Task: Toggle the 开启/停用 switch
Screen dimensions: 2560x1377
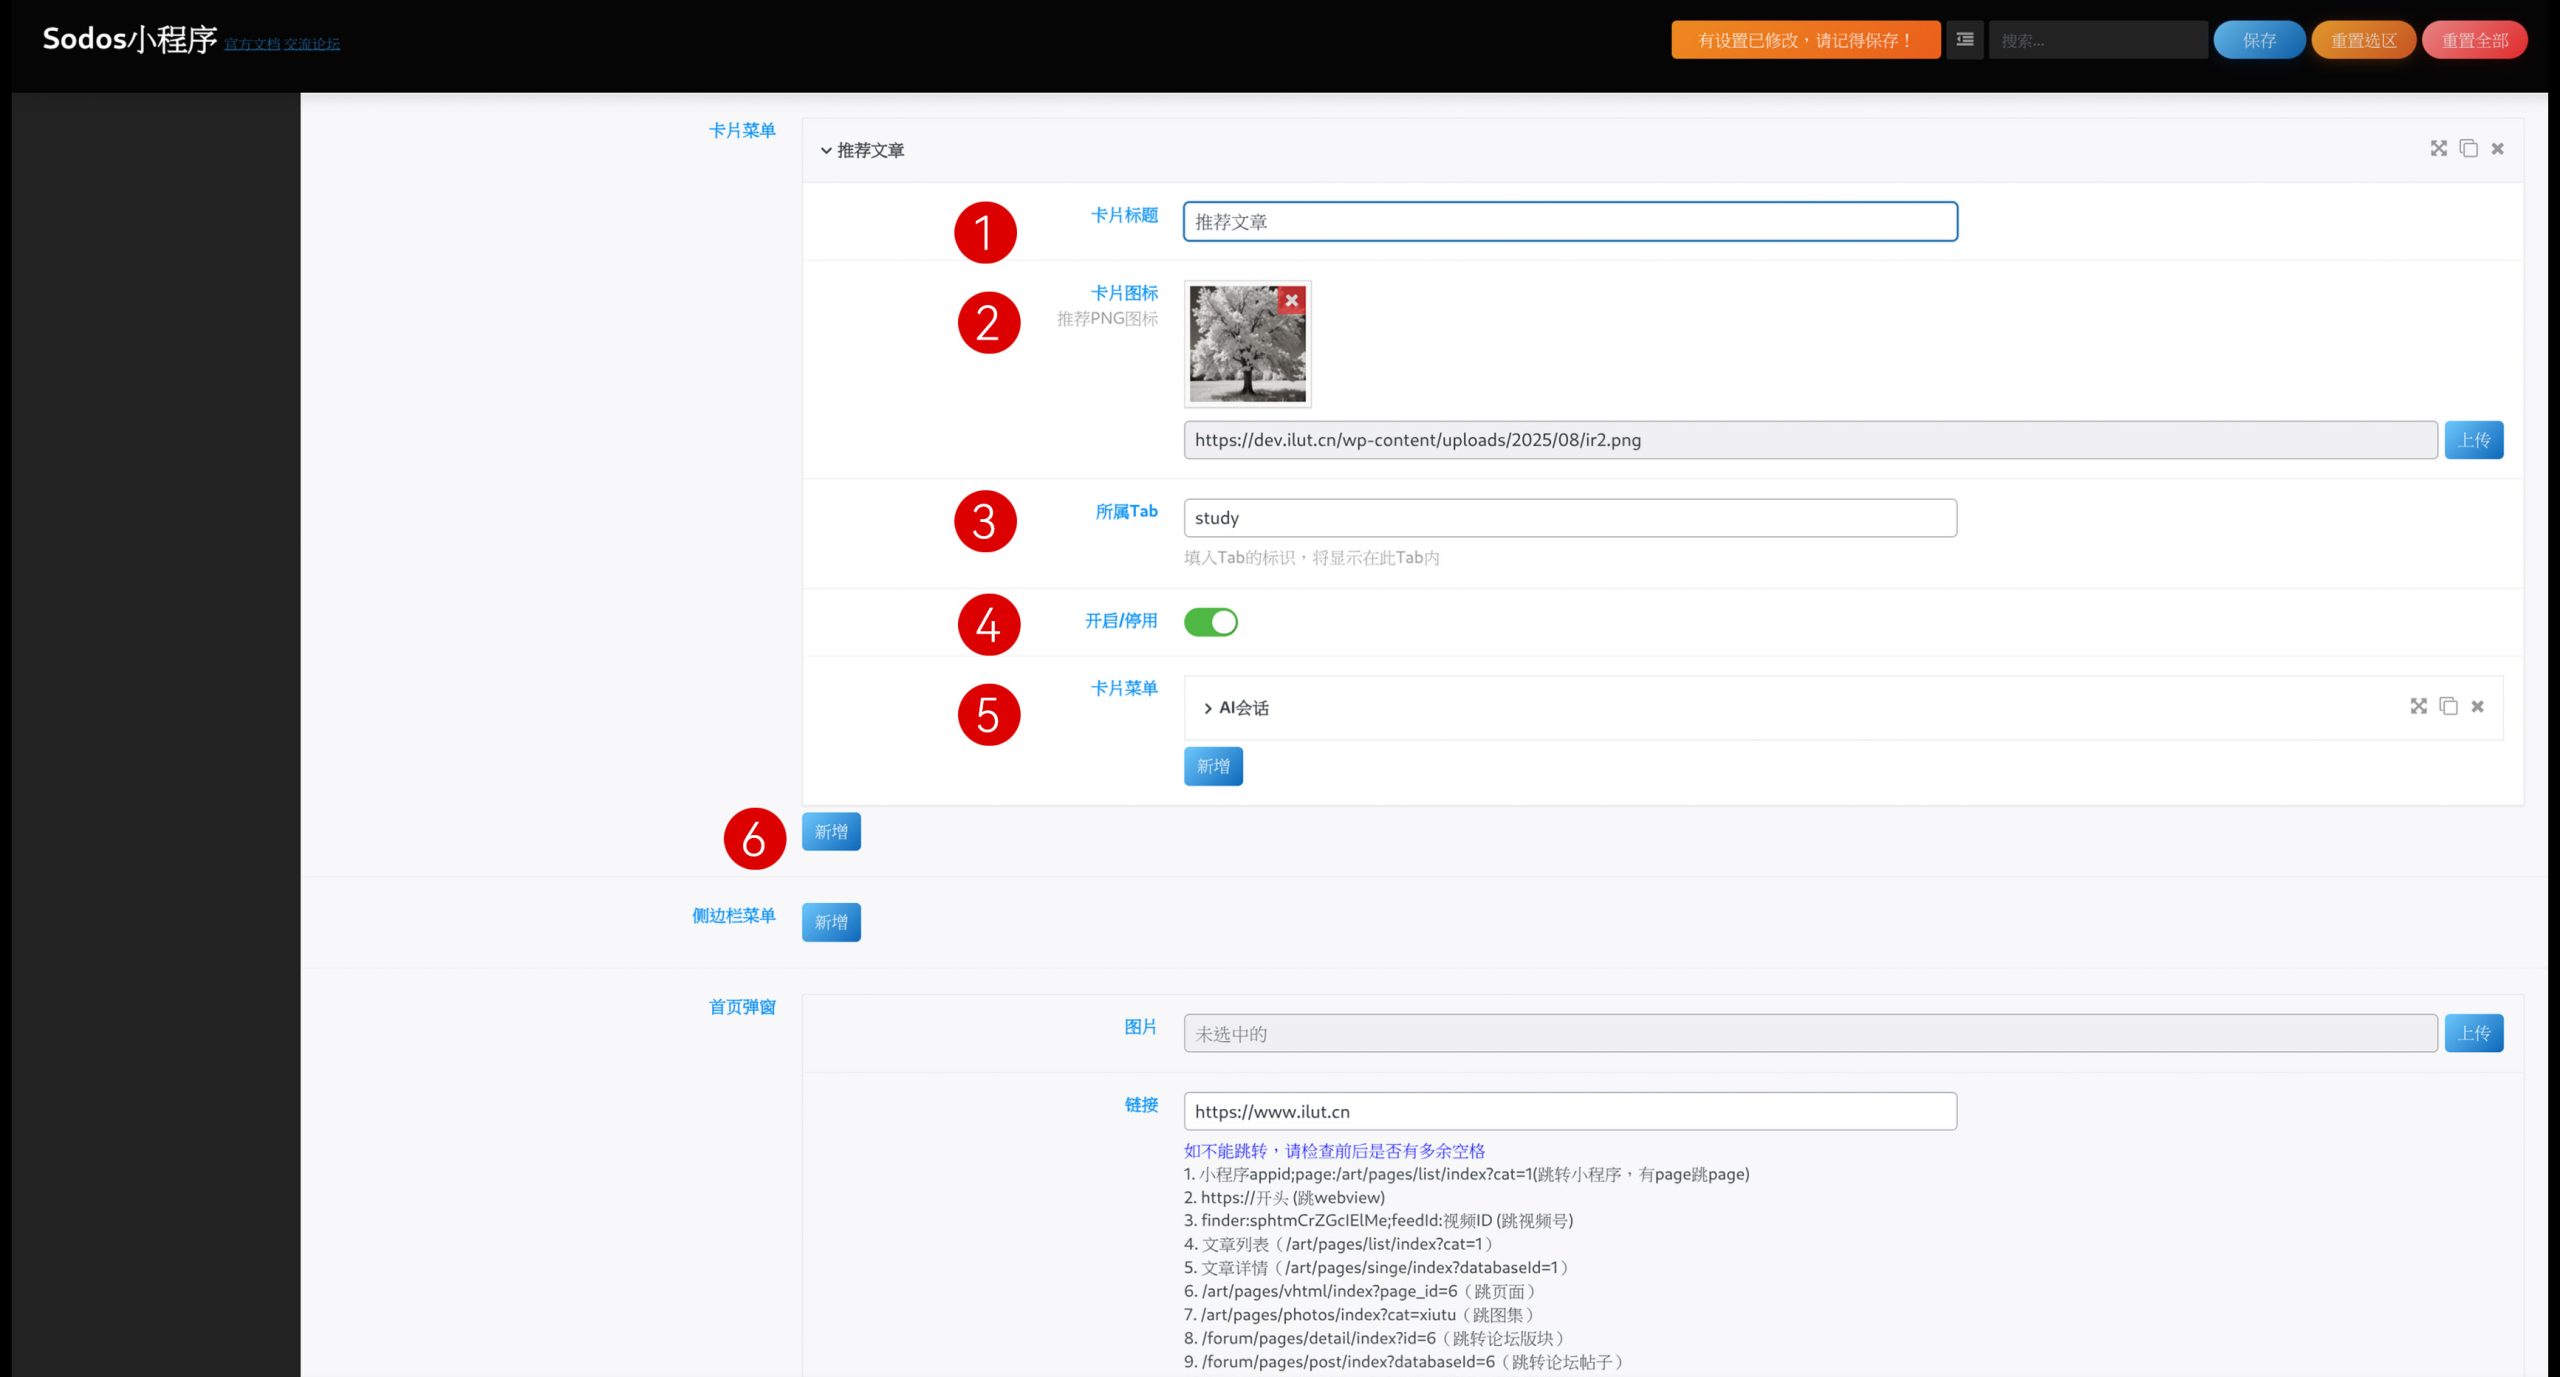Action: pyautogui.click(x=1210, y=622)
